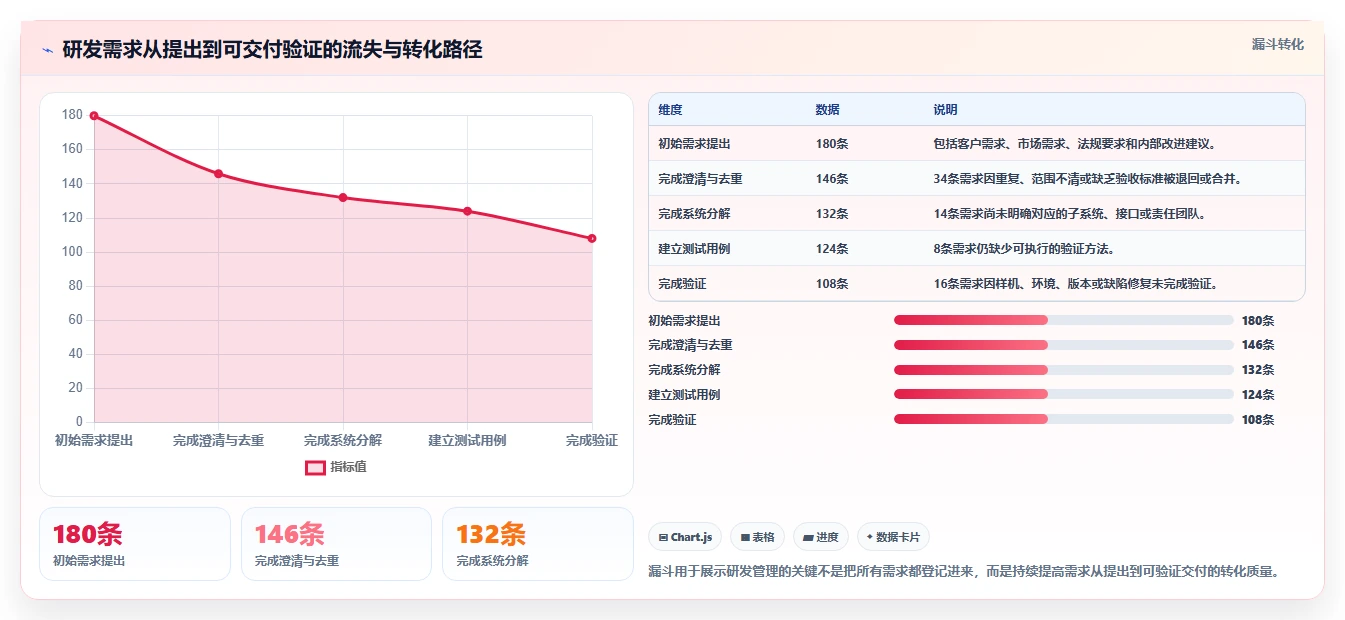Select the 表格 tag label
The width and height of the screenshot is (1345, 620).
(763, 538)
